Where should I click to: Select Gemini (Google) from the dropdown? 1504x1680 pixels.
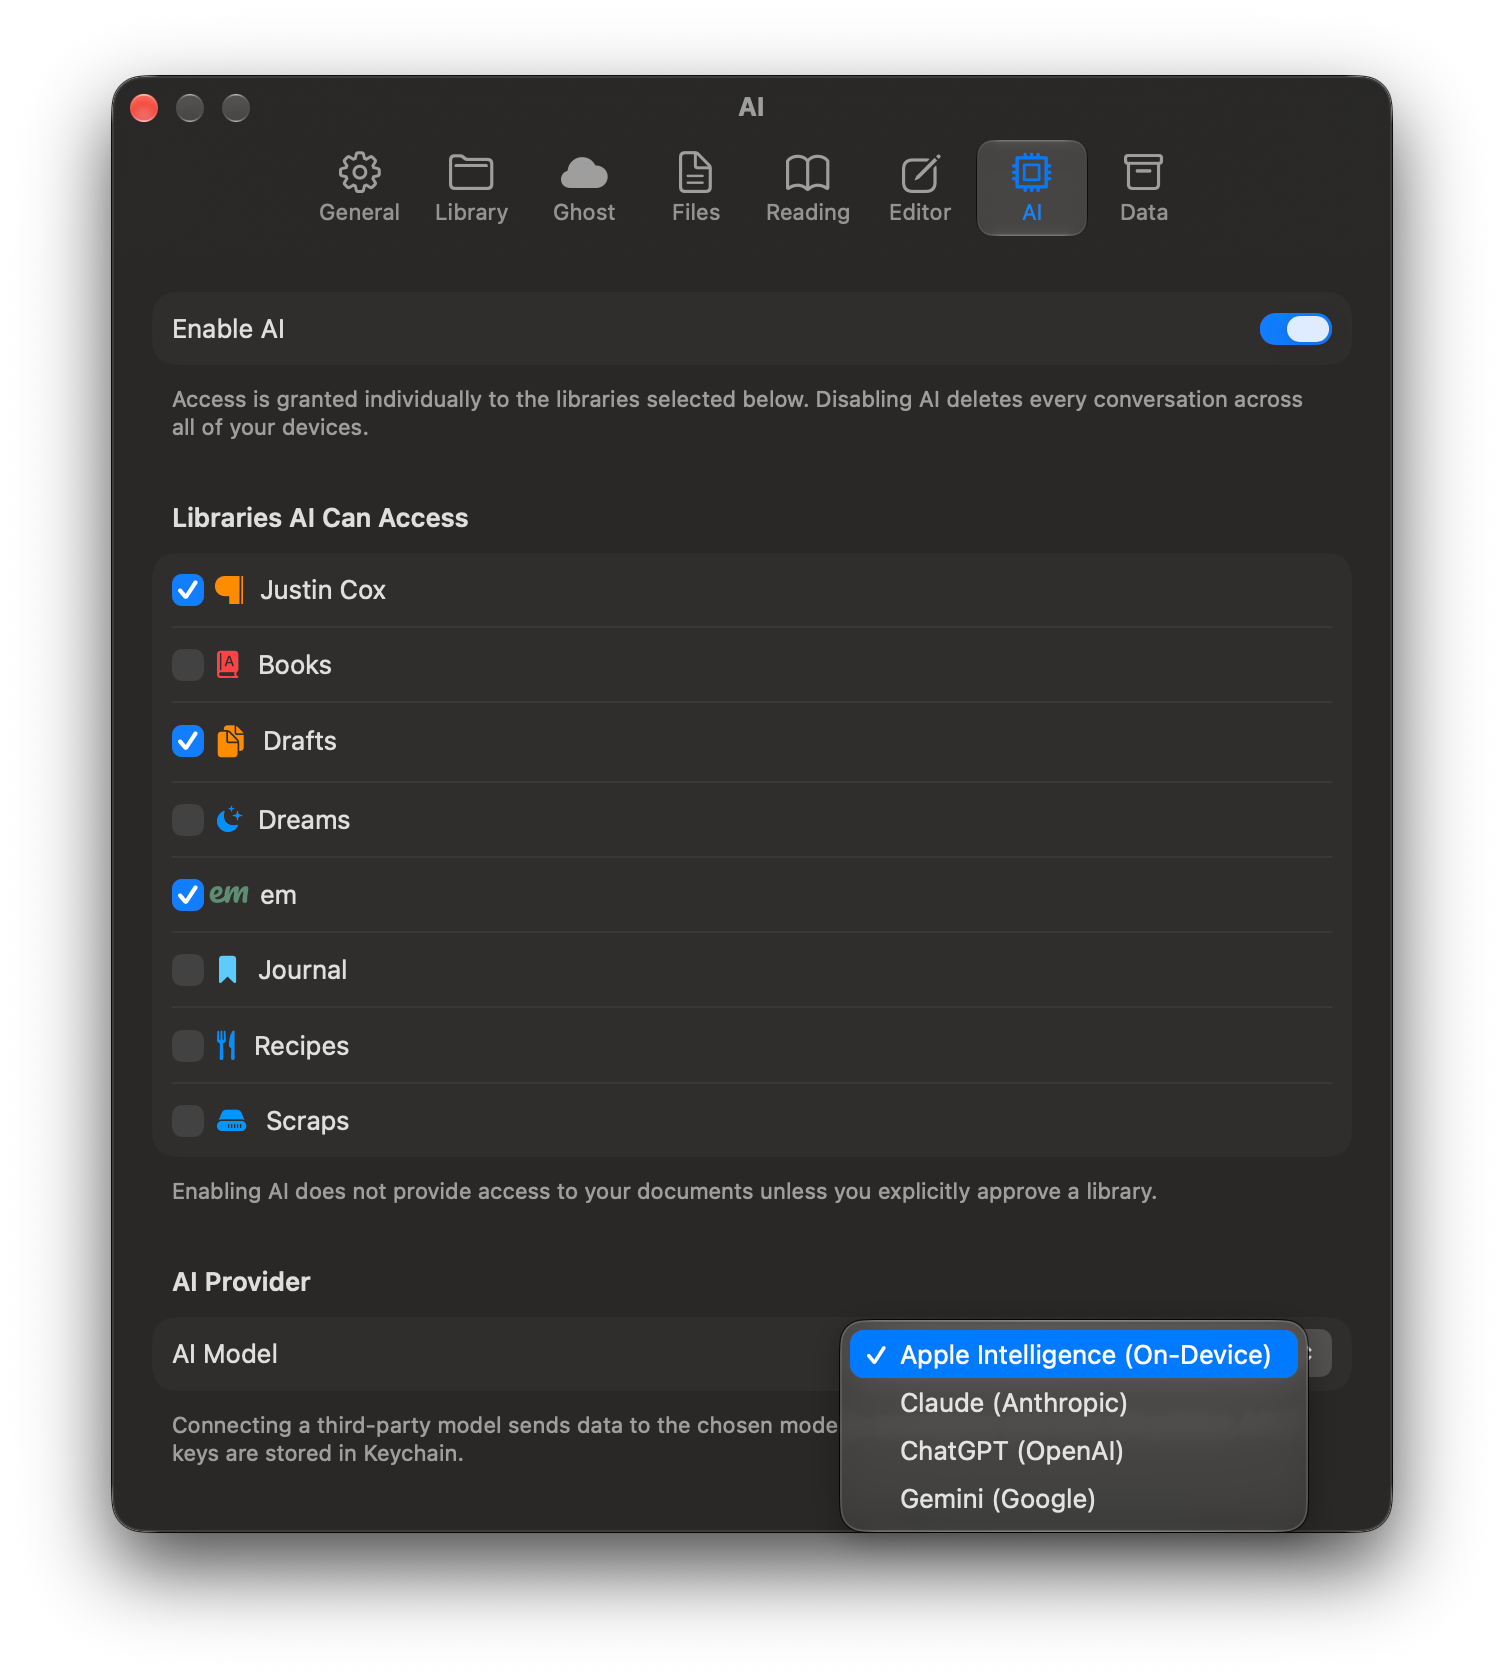[1073, 1499]
